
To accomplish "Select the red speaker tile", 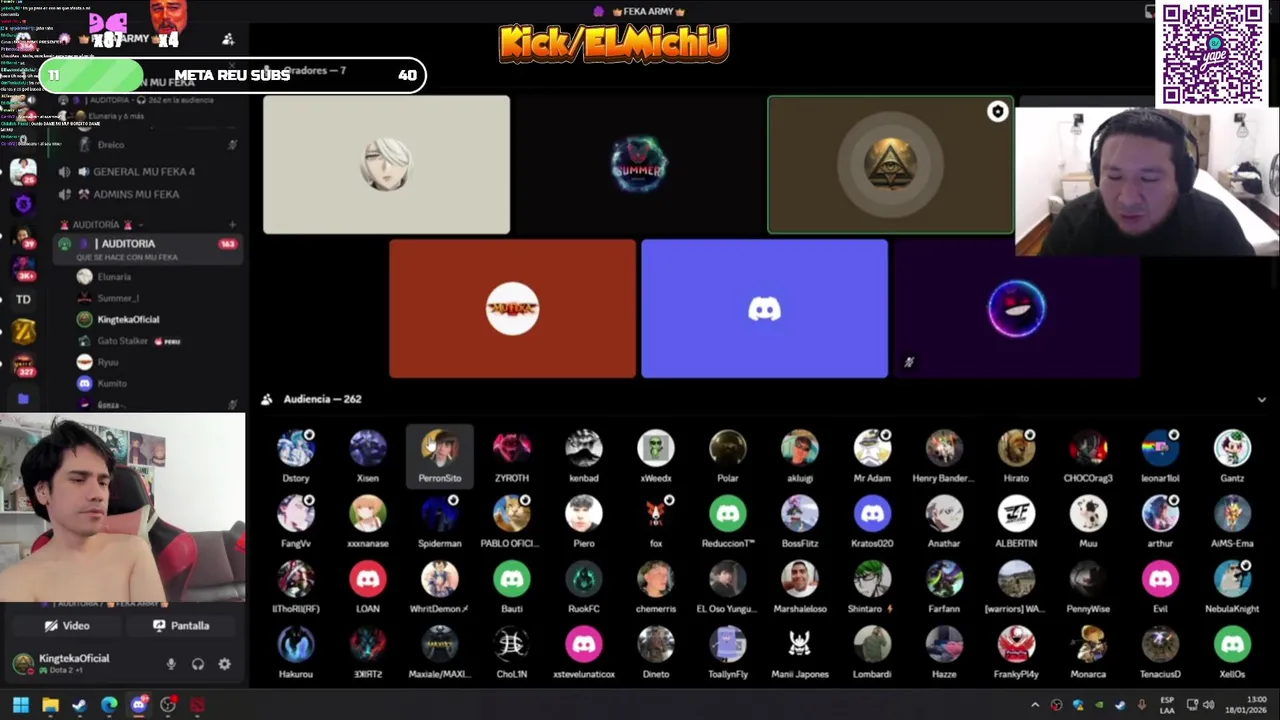I will [512, 309].
